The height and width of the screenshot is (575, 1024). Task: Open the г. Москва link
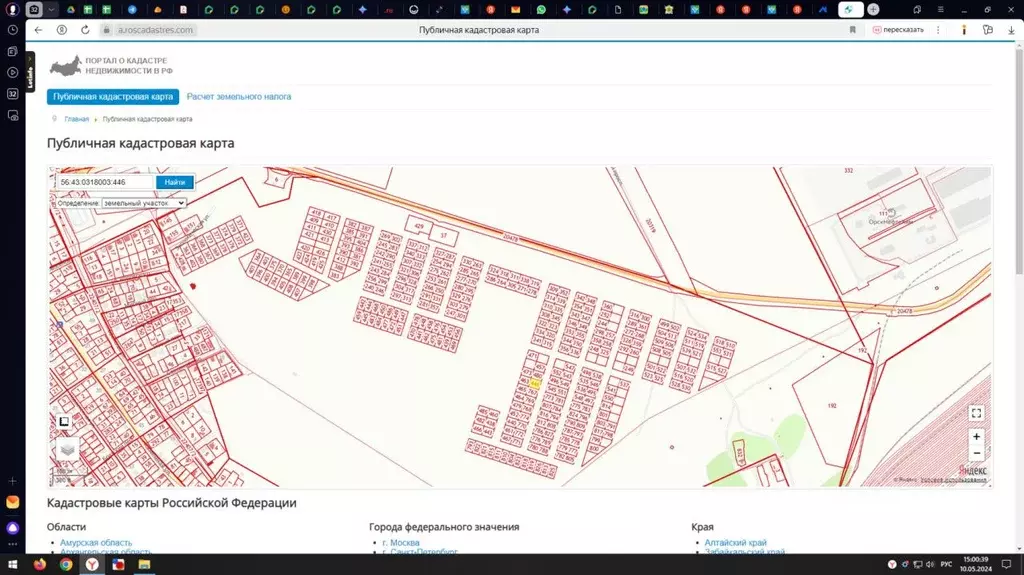401,542
